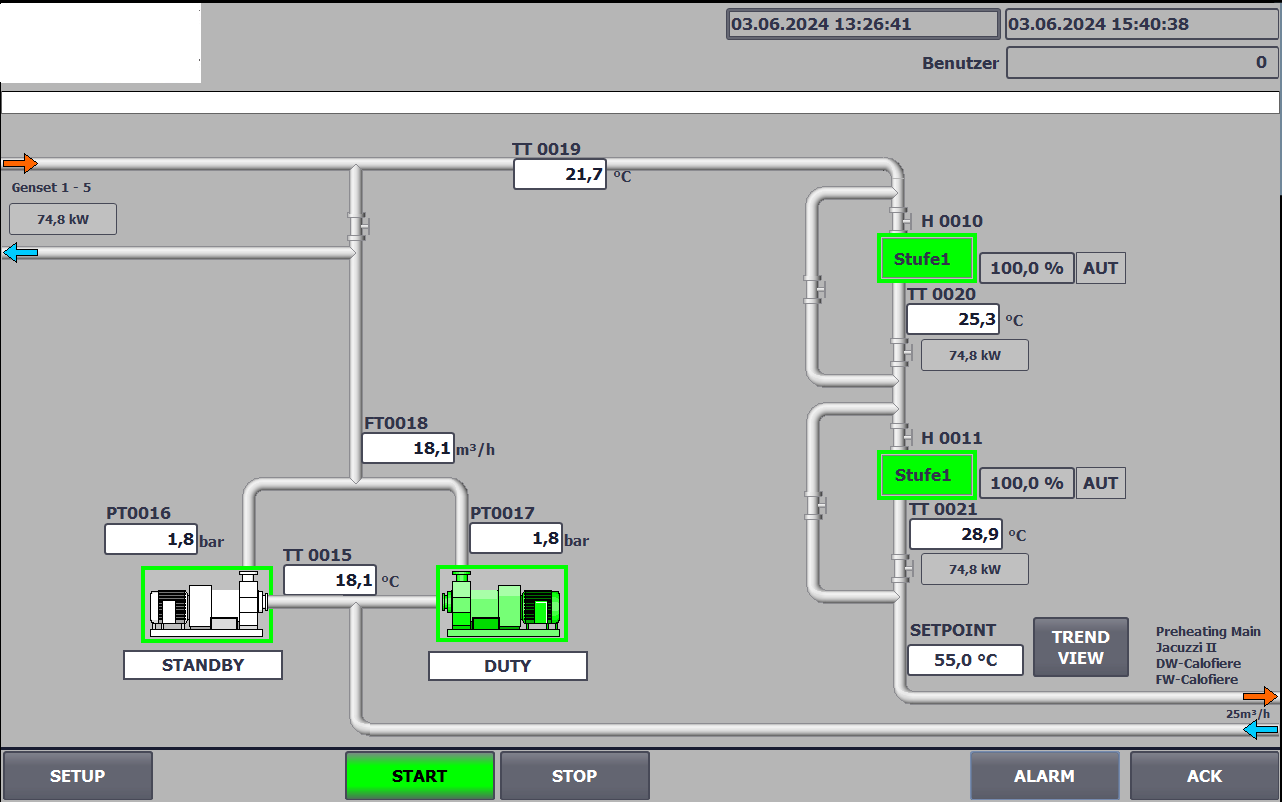Select the STANDBY pump icon
The height and width of the screenshot is (802, 1282).
(x=207, y=603)
